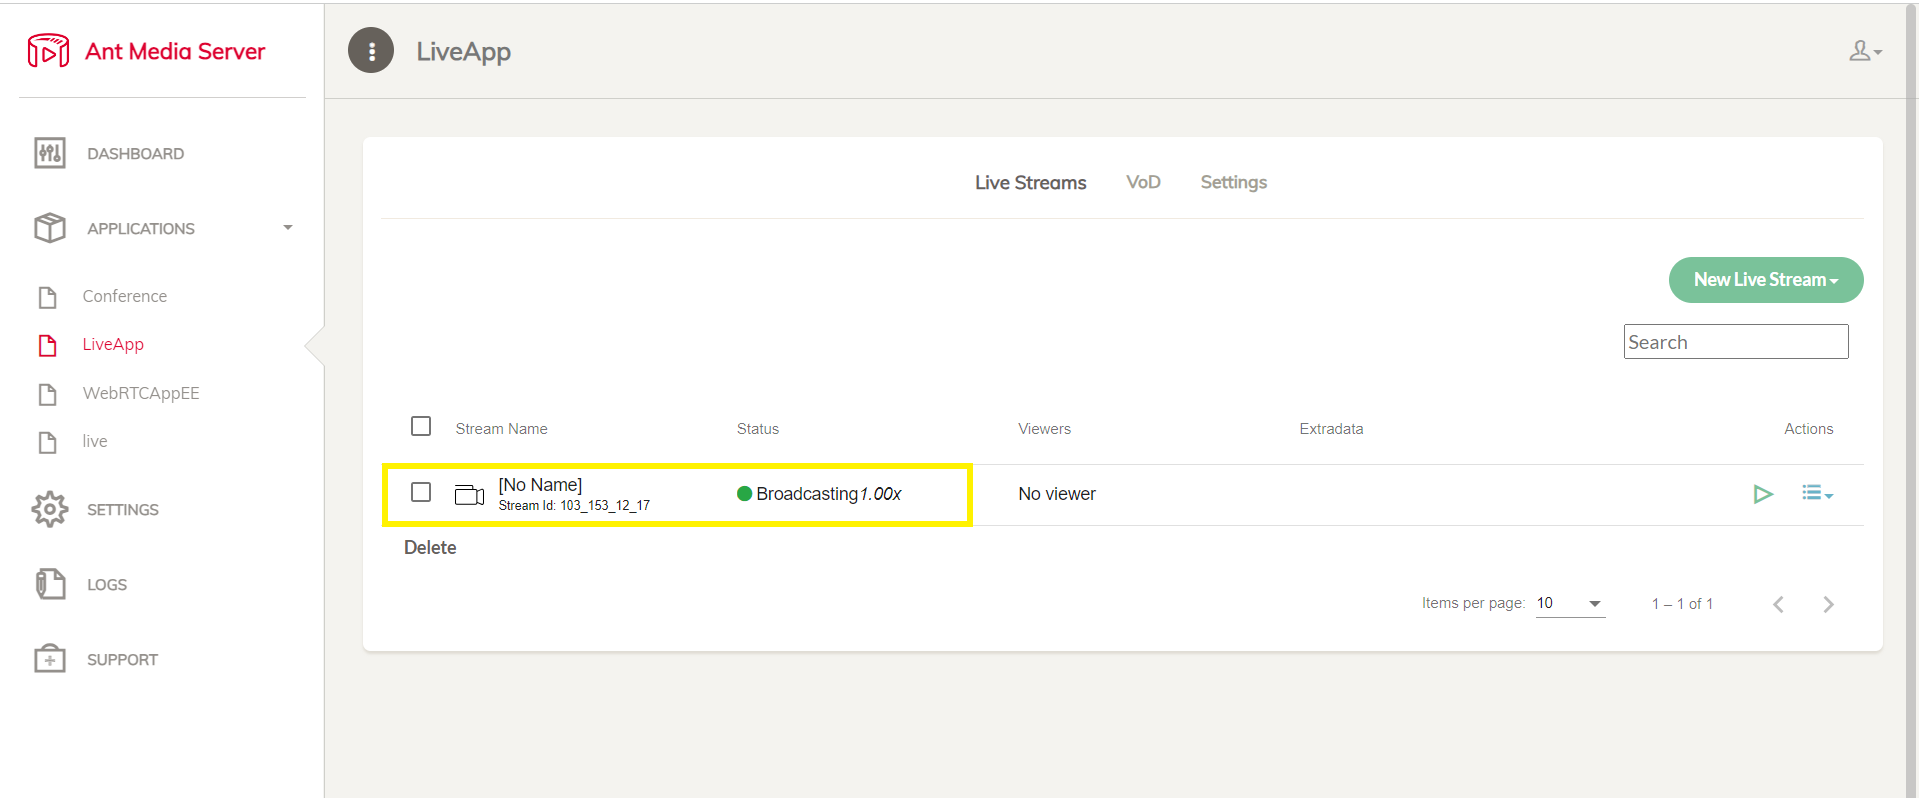Switch to the Live Streams tab

[x=1030, y=183]
